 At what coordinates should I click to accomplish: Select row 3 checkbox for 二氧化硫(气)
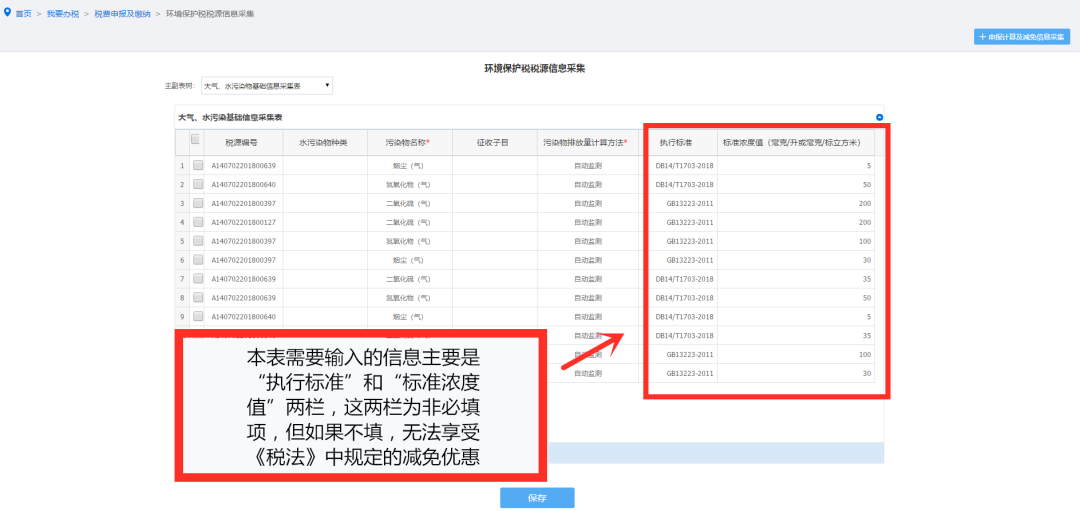[x=198, y=203]
